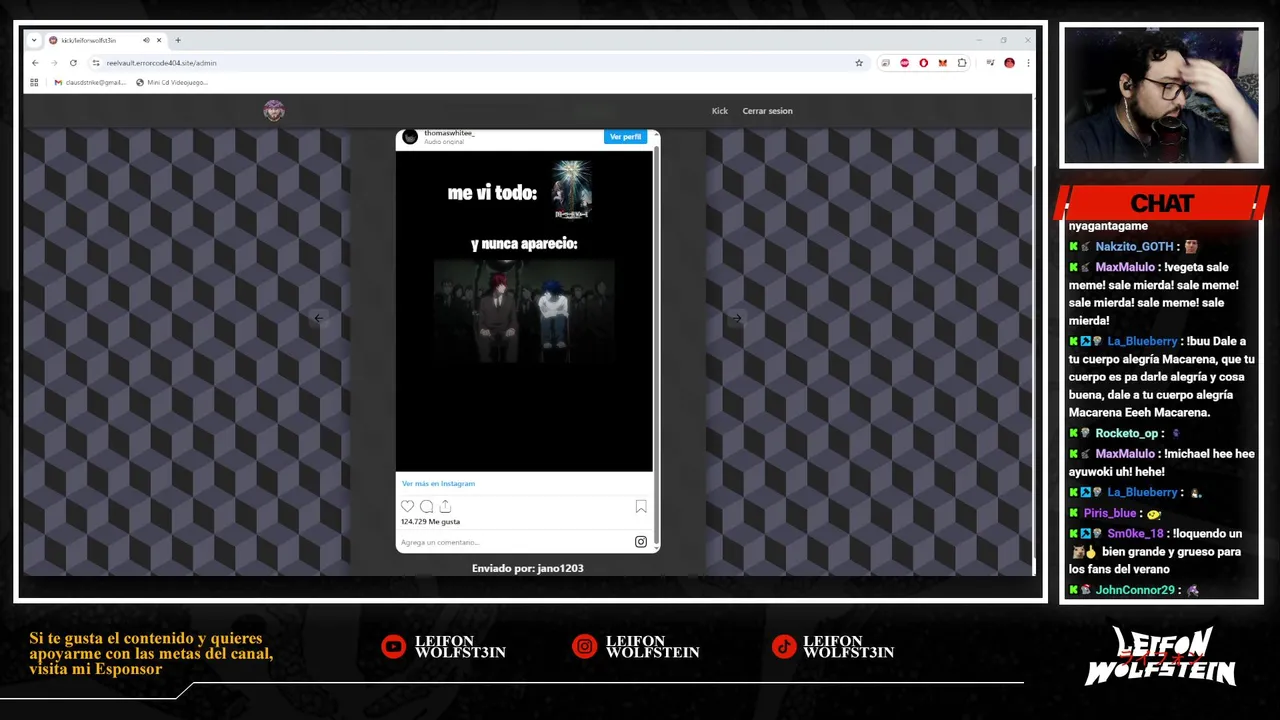This screenshot has height=720, width=1280.
Task: Click Rocketo_op username in chat
Action: 1127,433
